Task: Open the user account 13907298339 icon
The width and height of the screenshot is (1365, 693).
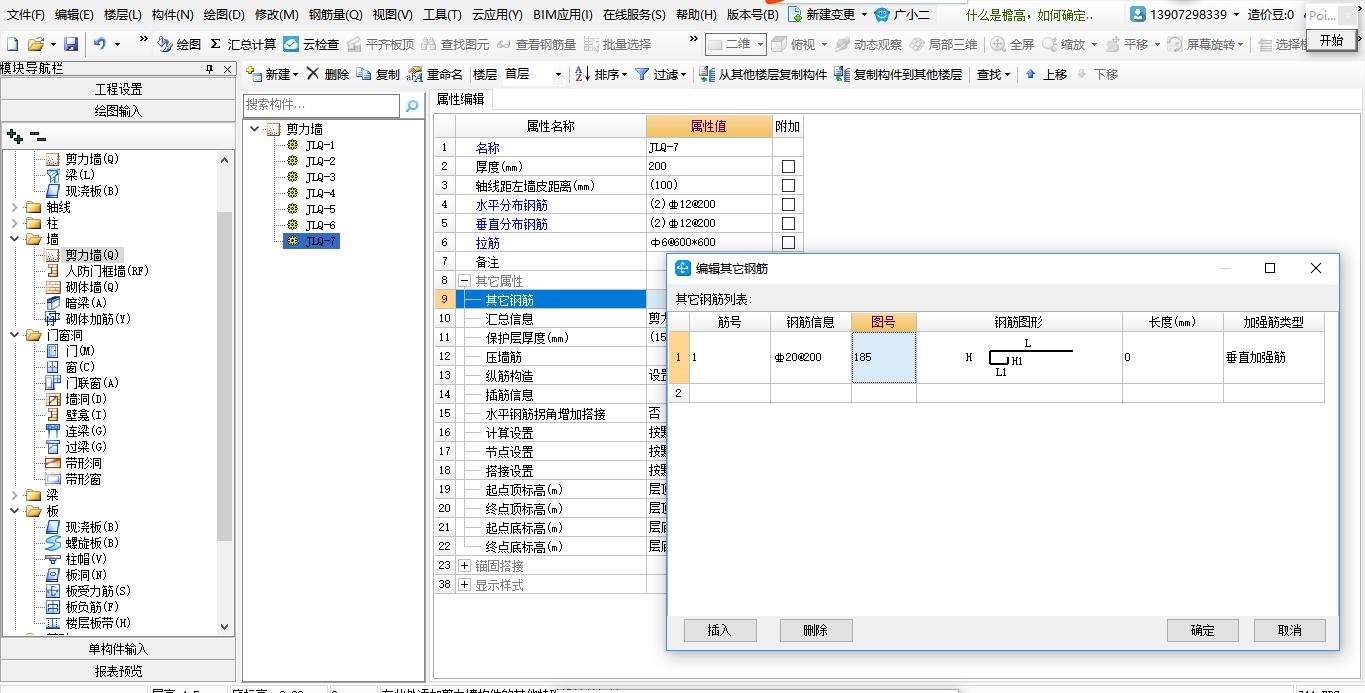Action: coord(1138,14)
